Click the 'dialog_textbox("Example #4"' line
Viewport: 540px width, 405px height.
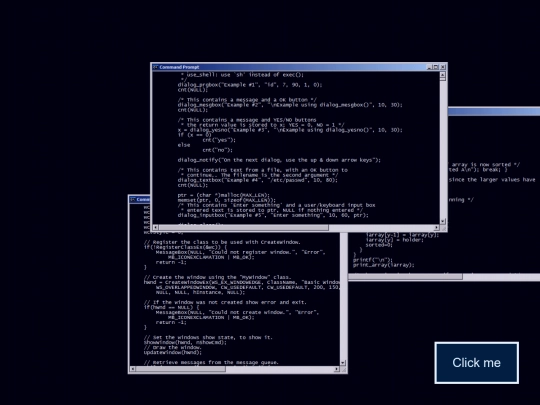258,180
